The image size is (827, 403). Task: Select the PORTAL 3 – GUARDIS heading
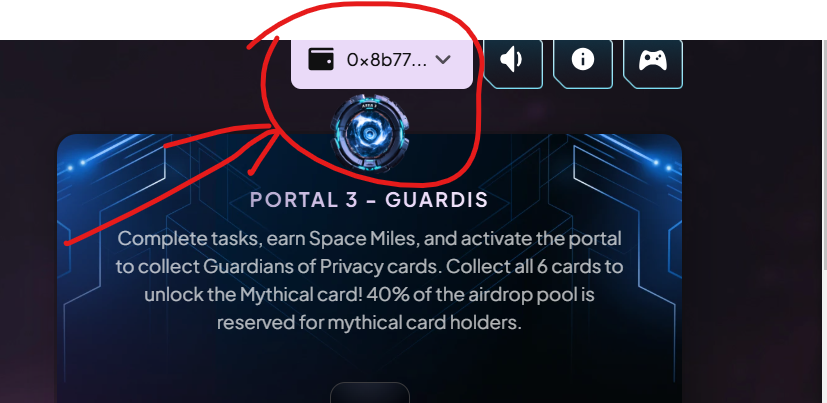(369, 200)
